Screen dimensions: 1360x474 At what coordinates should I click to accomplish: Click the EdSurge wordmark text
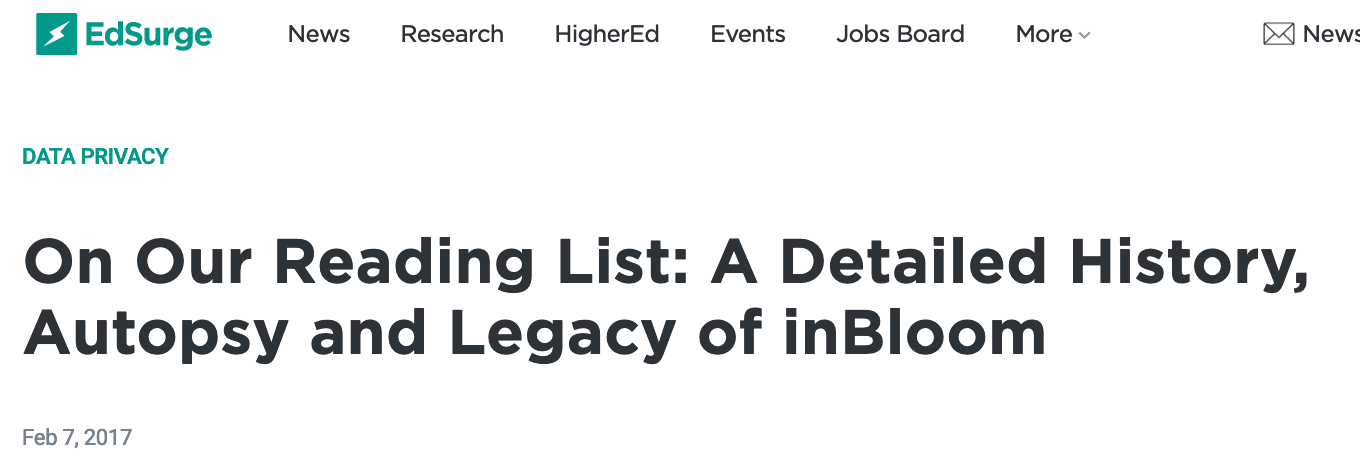click(x=148, y=35)
